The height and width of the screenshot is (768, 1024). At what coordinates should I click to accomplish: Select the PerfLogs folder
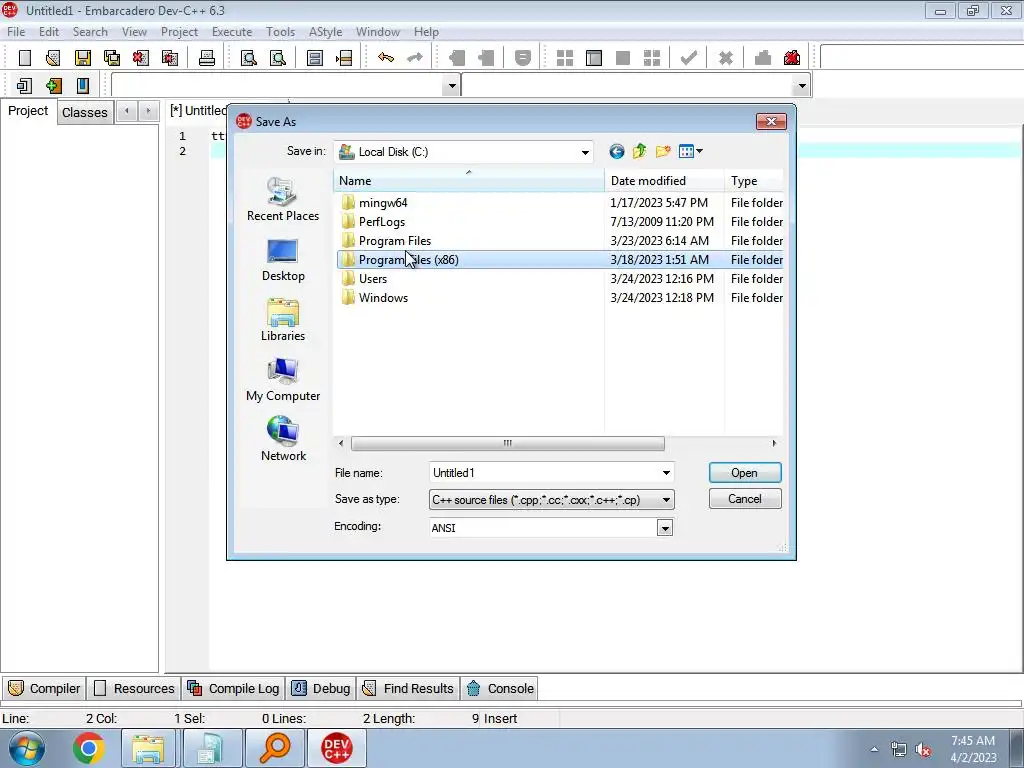point(381,222)
